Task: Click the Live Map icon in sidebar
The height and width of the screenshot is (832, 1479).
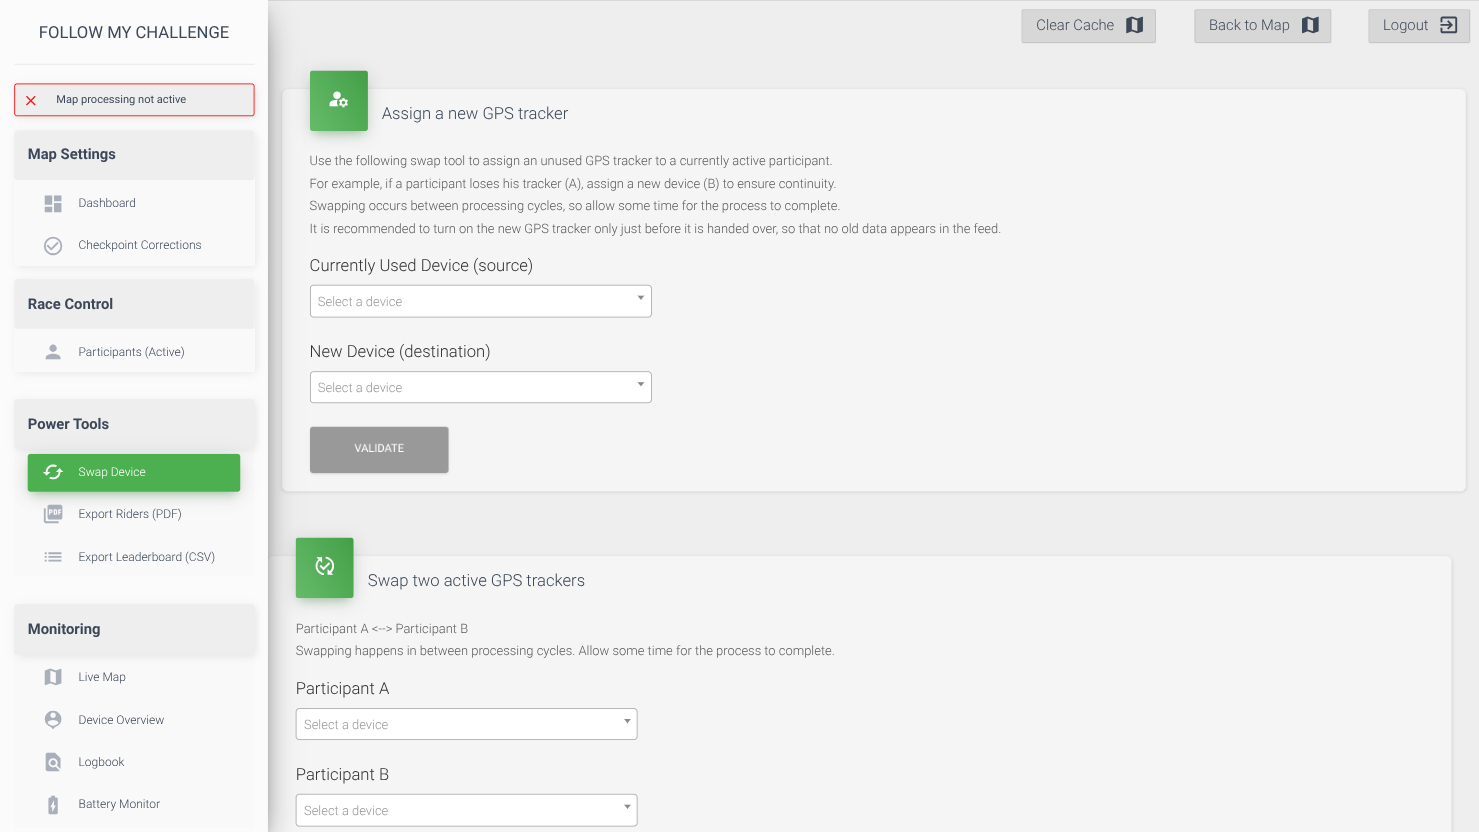Action: tap(53, 677)
